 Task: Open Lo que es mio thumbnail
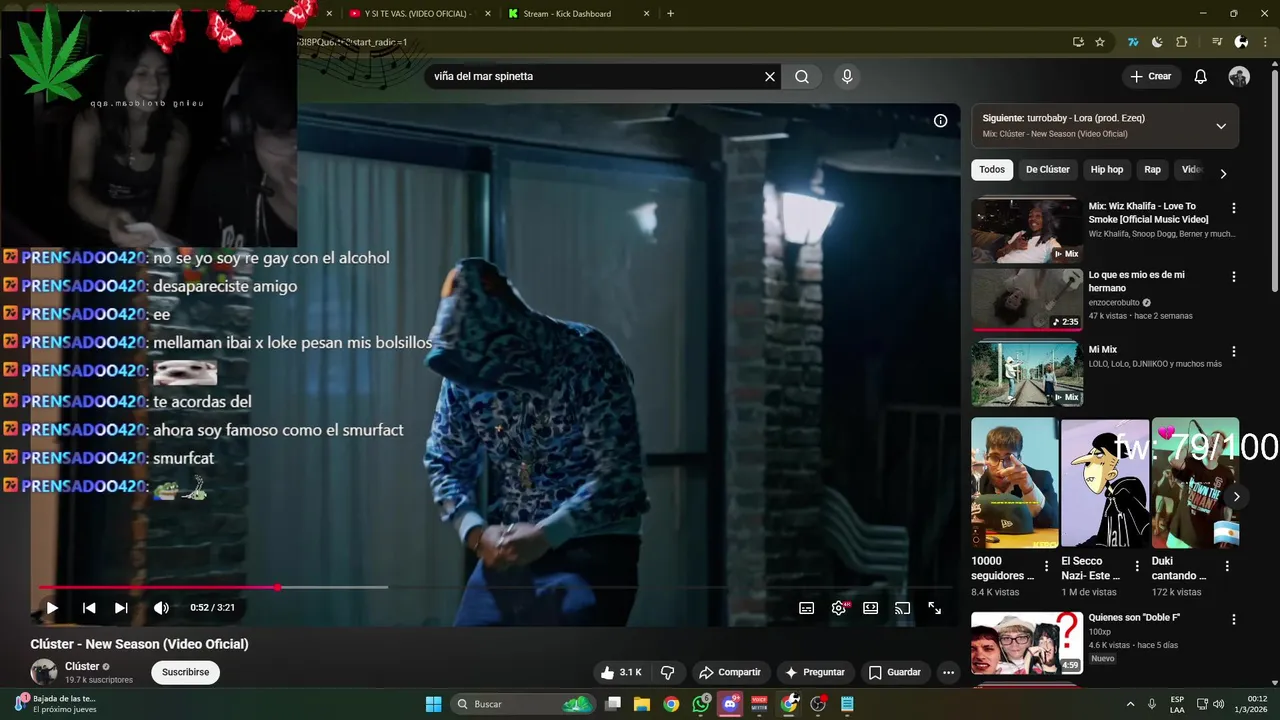pyautogui.click(x=1027, y=299)
